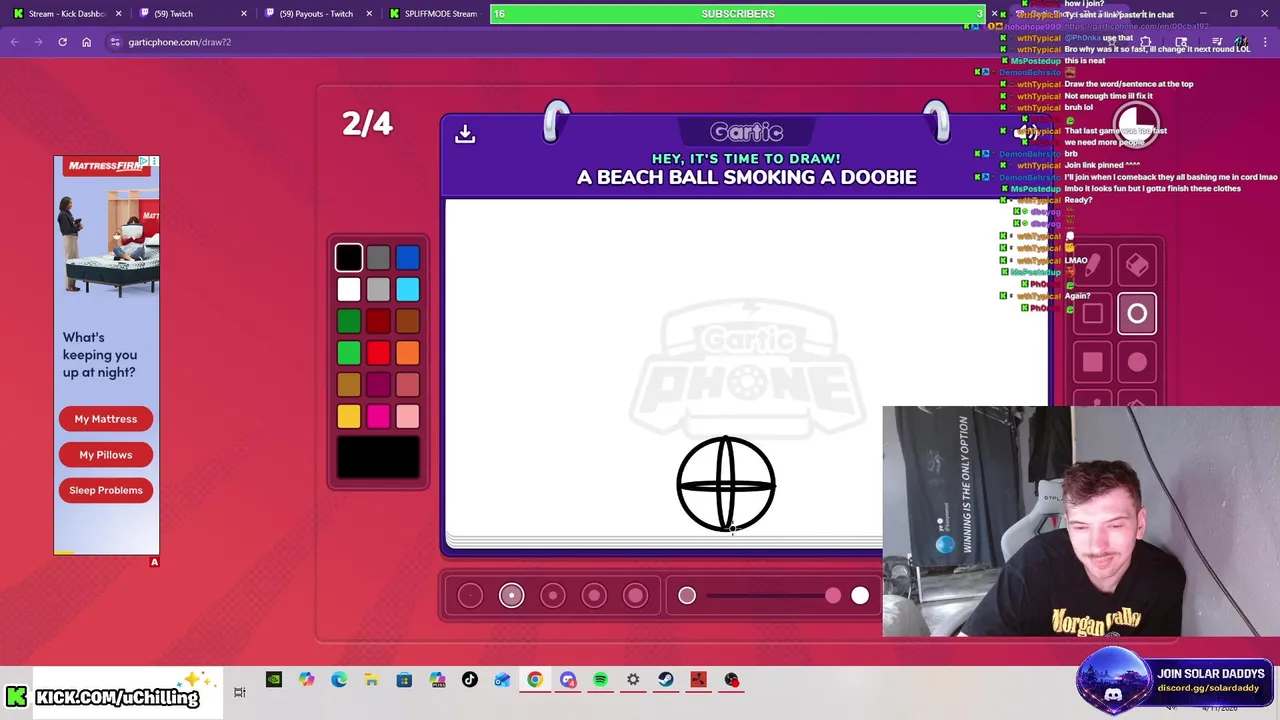This screenshot has height=720, width=1280.
Task: Pick the light pink color swatch
Action: [x=407, y=417]
